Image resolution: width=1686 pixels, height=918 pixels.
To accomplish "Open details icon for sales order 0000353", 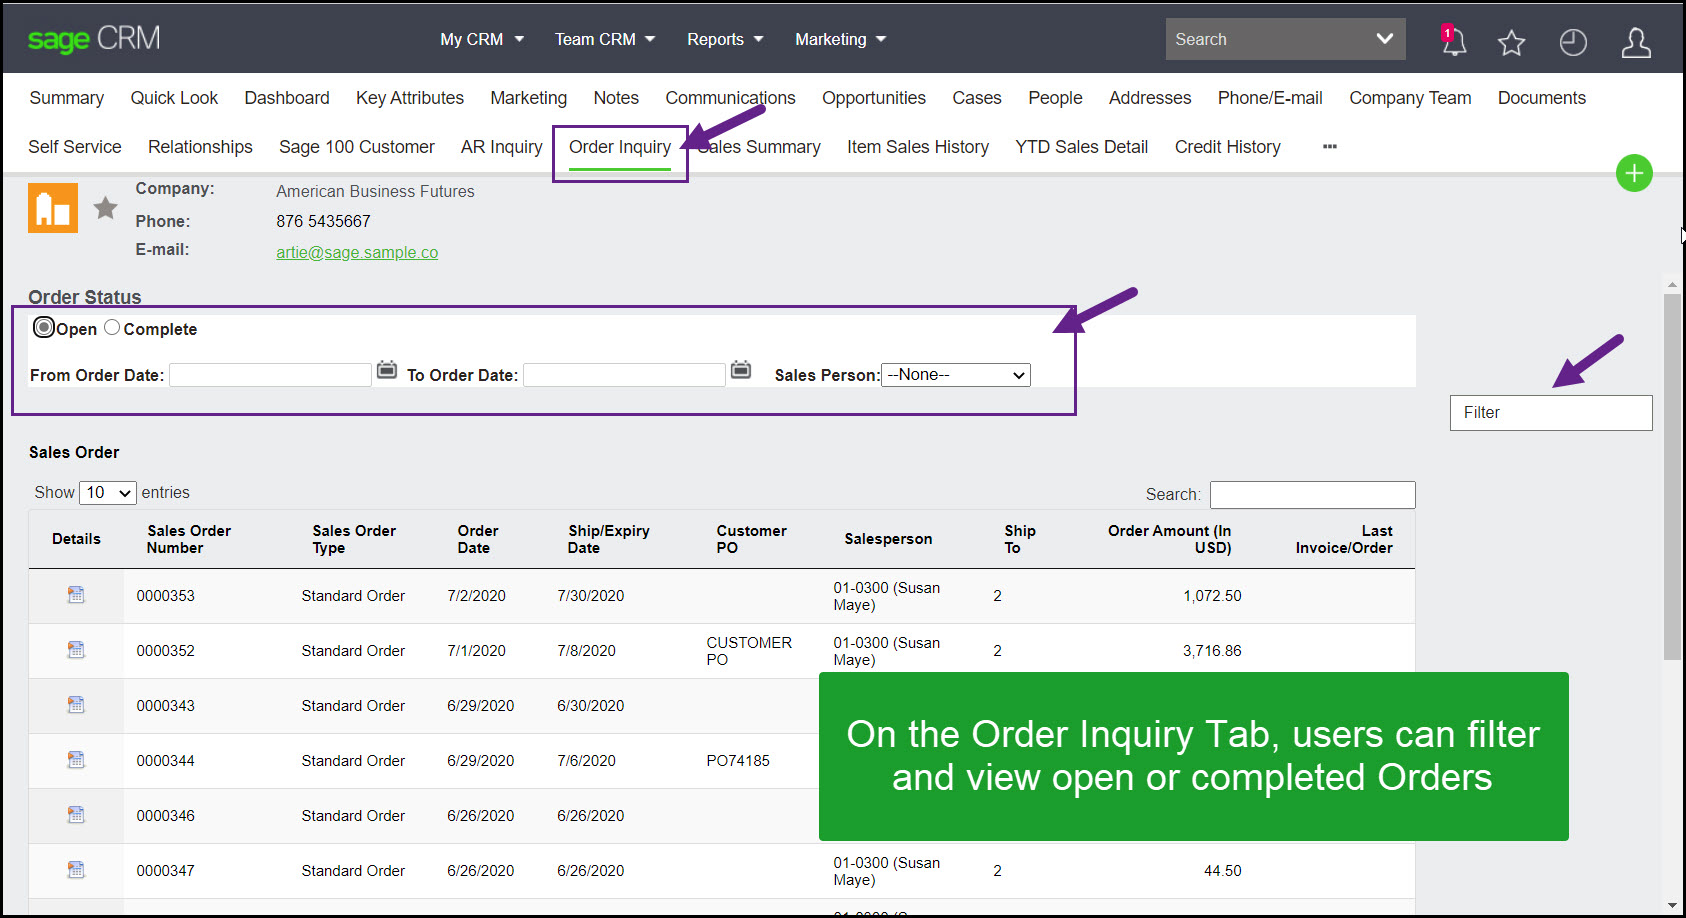I will pos(75,594).
